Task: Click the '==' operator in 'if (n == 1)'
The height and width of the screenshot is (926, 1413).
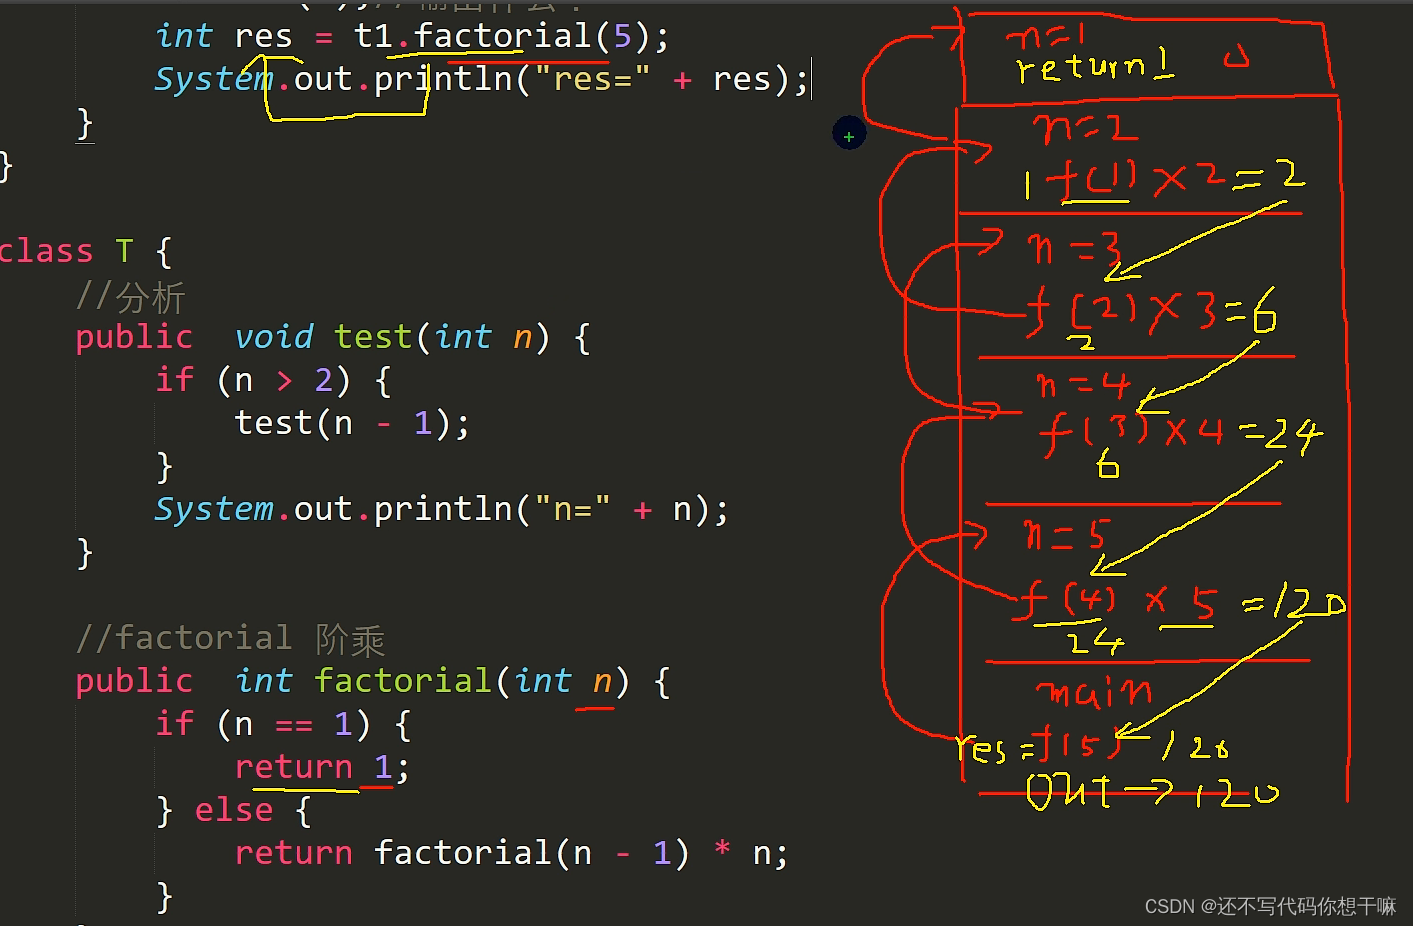Action: coord(294,724)
